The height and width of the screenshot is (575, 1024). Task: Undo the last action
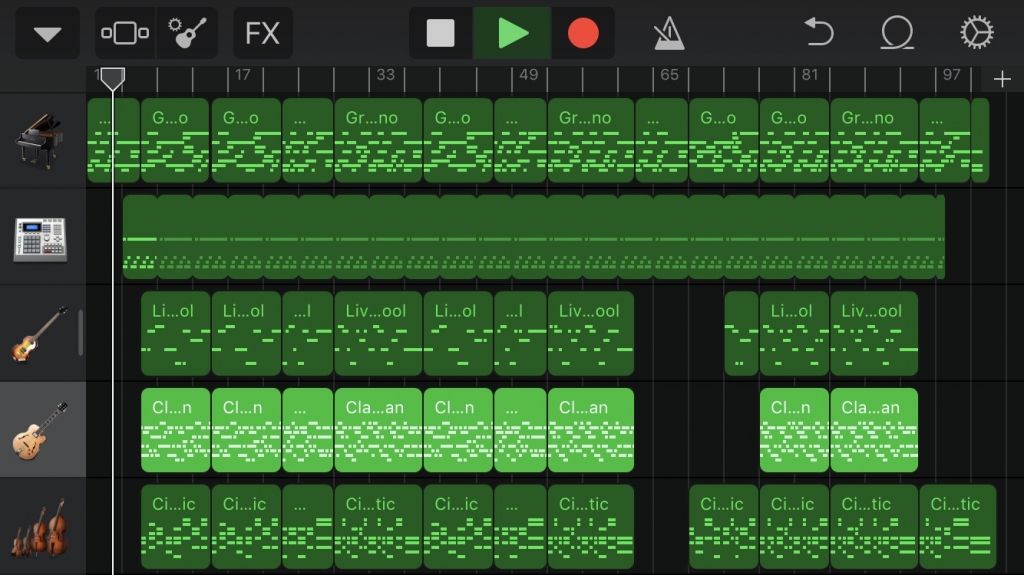click(818, 33)
